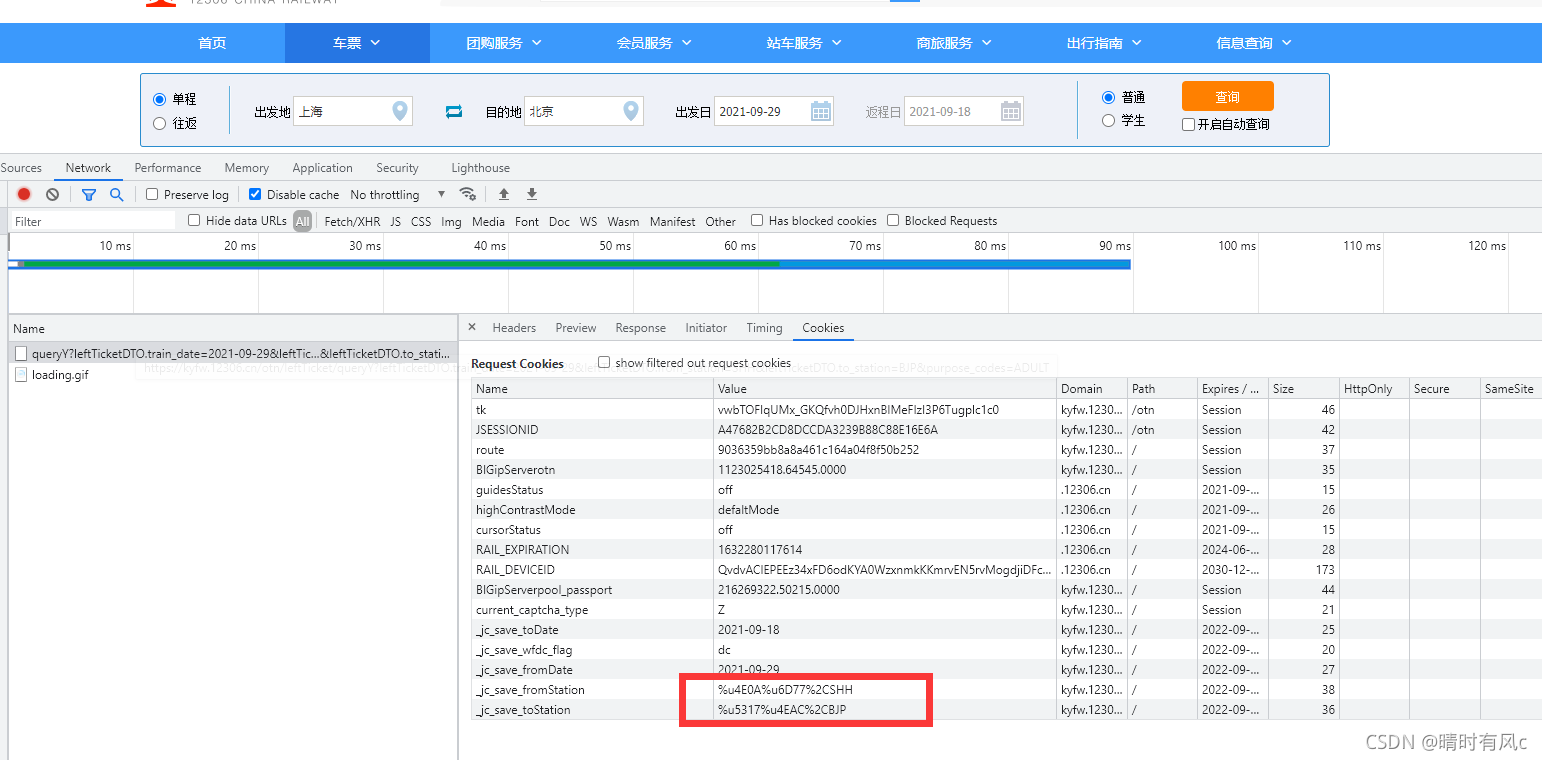Expand 信息查询 navigation menu
This screenshot has height=760, width=1542.
(x=1254, y=43)
